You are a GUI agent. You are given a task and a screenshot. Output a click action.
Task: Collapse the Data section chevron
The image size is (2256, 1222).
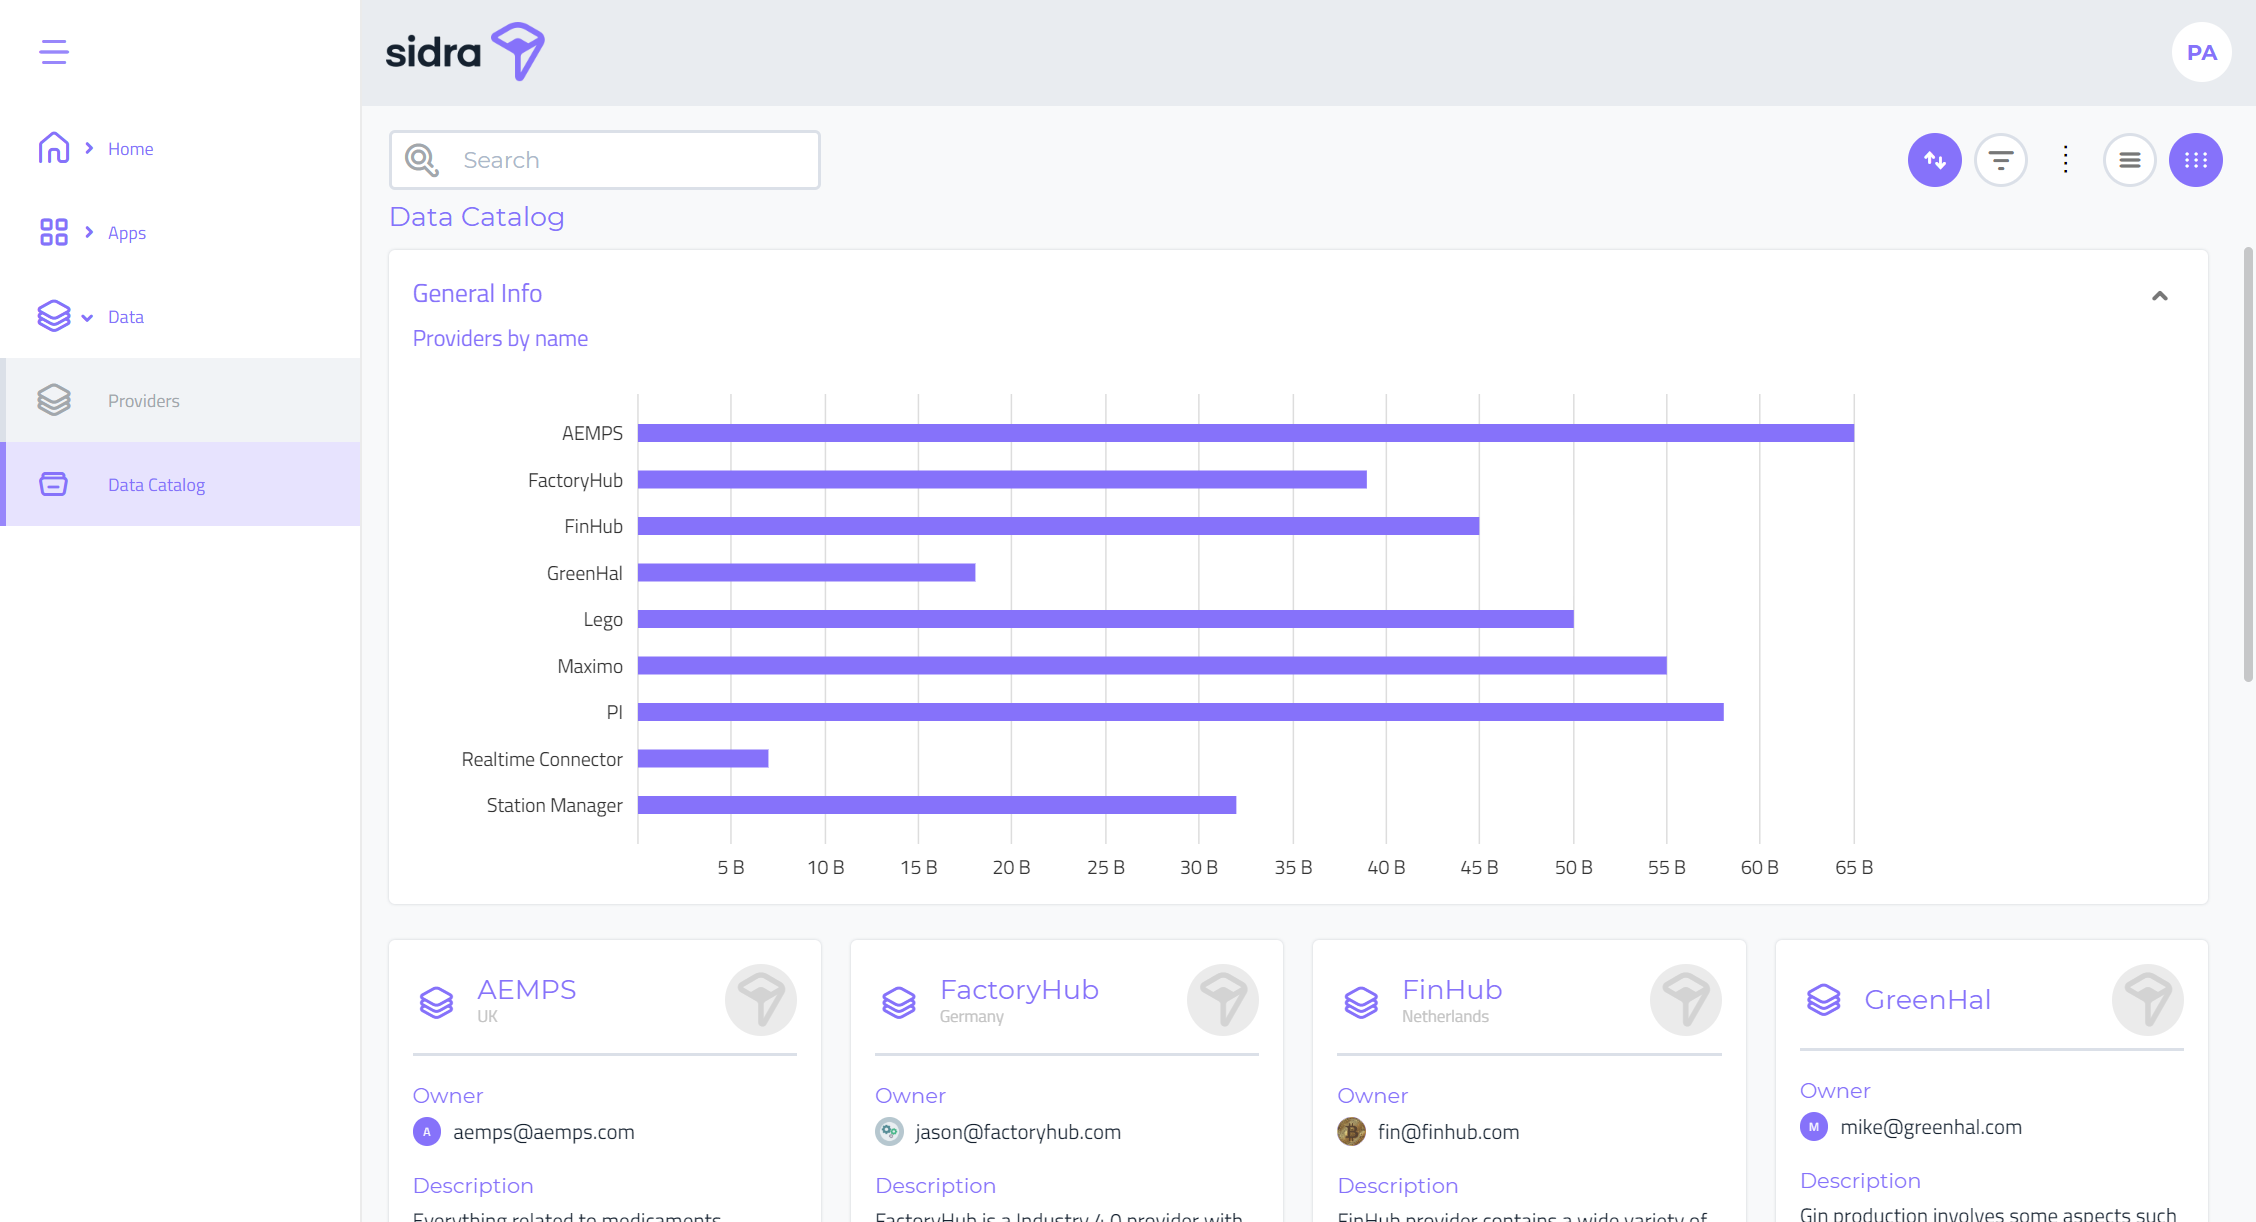click(87, 318)
